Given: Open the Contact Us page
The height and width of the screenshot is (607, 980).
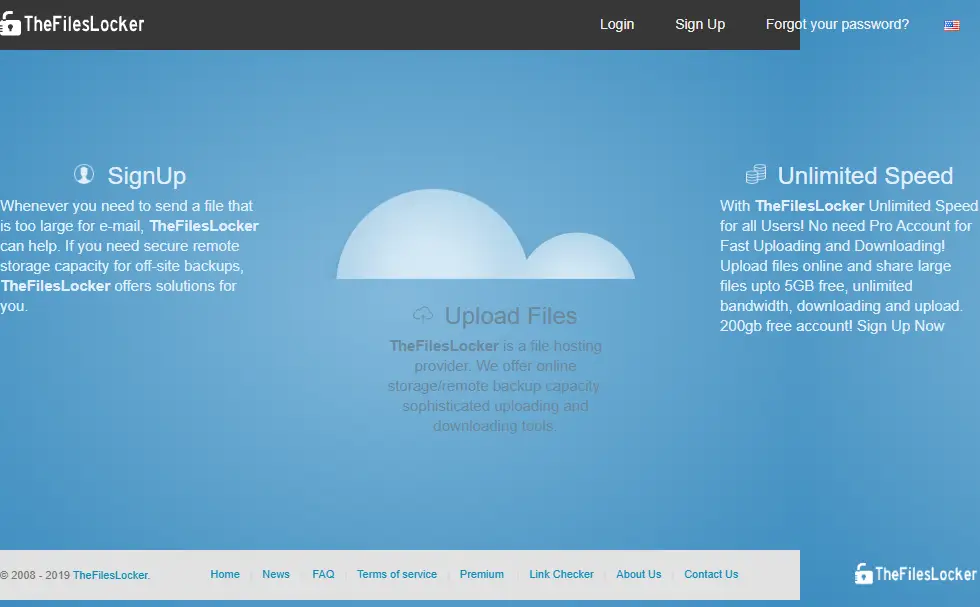Looking at the screenshot, I should click(x=711, y=574).
